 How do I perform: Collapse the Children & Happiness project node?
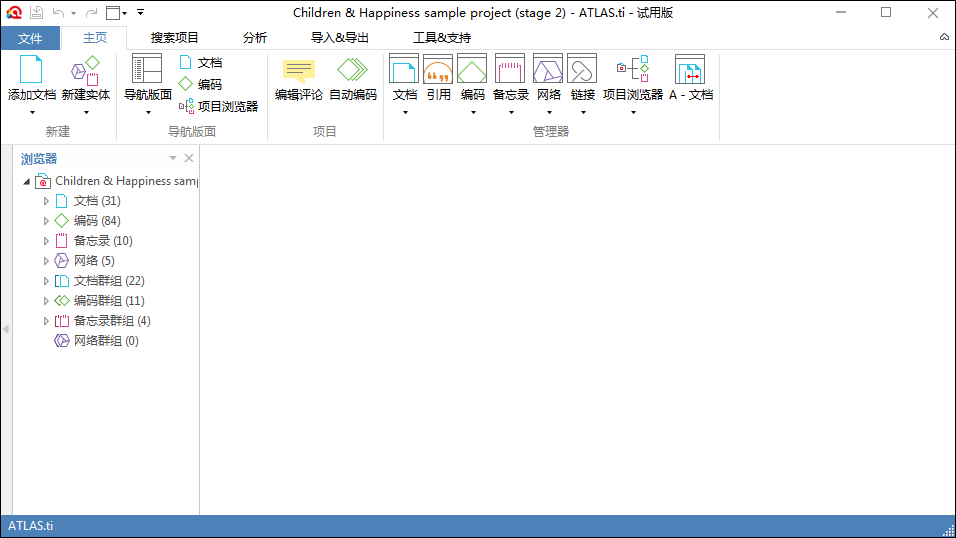point(26,181)
